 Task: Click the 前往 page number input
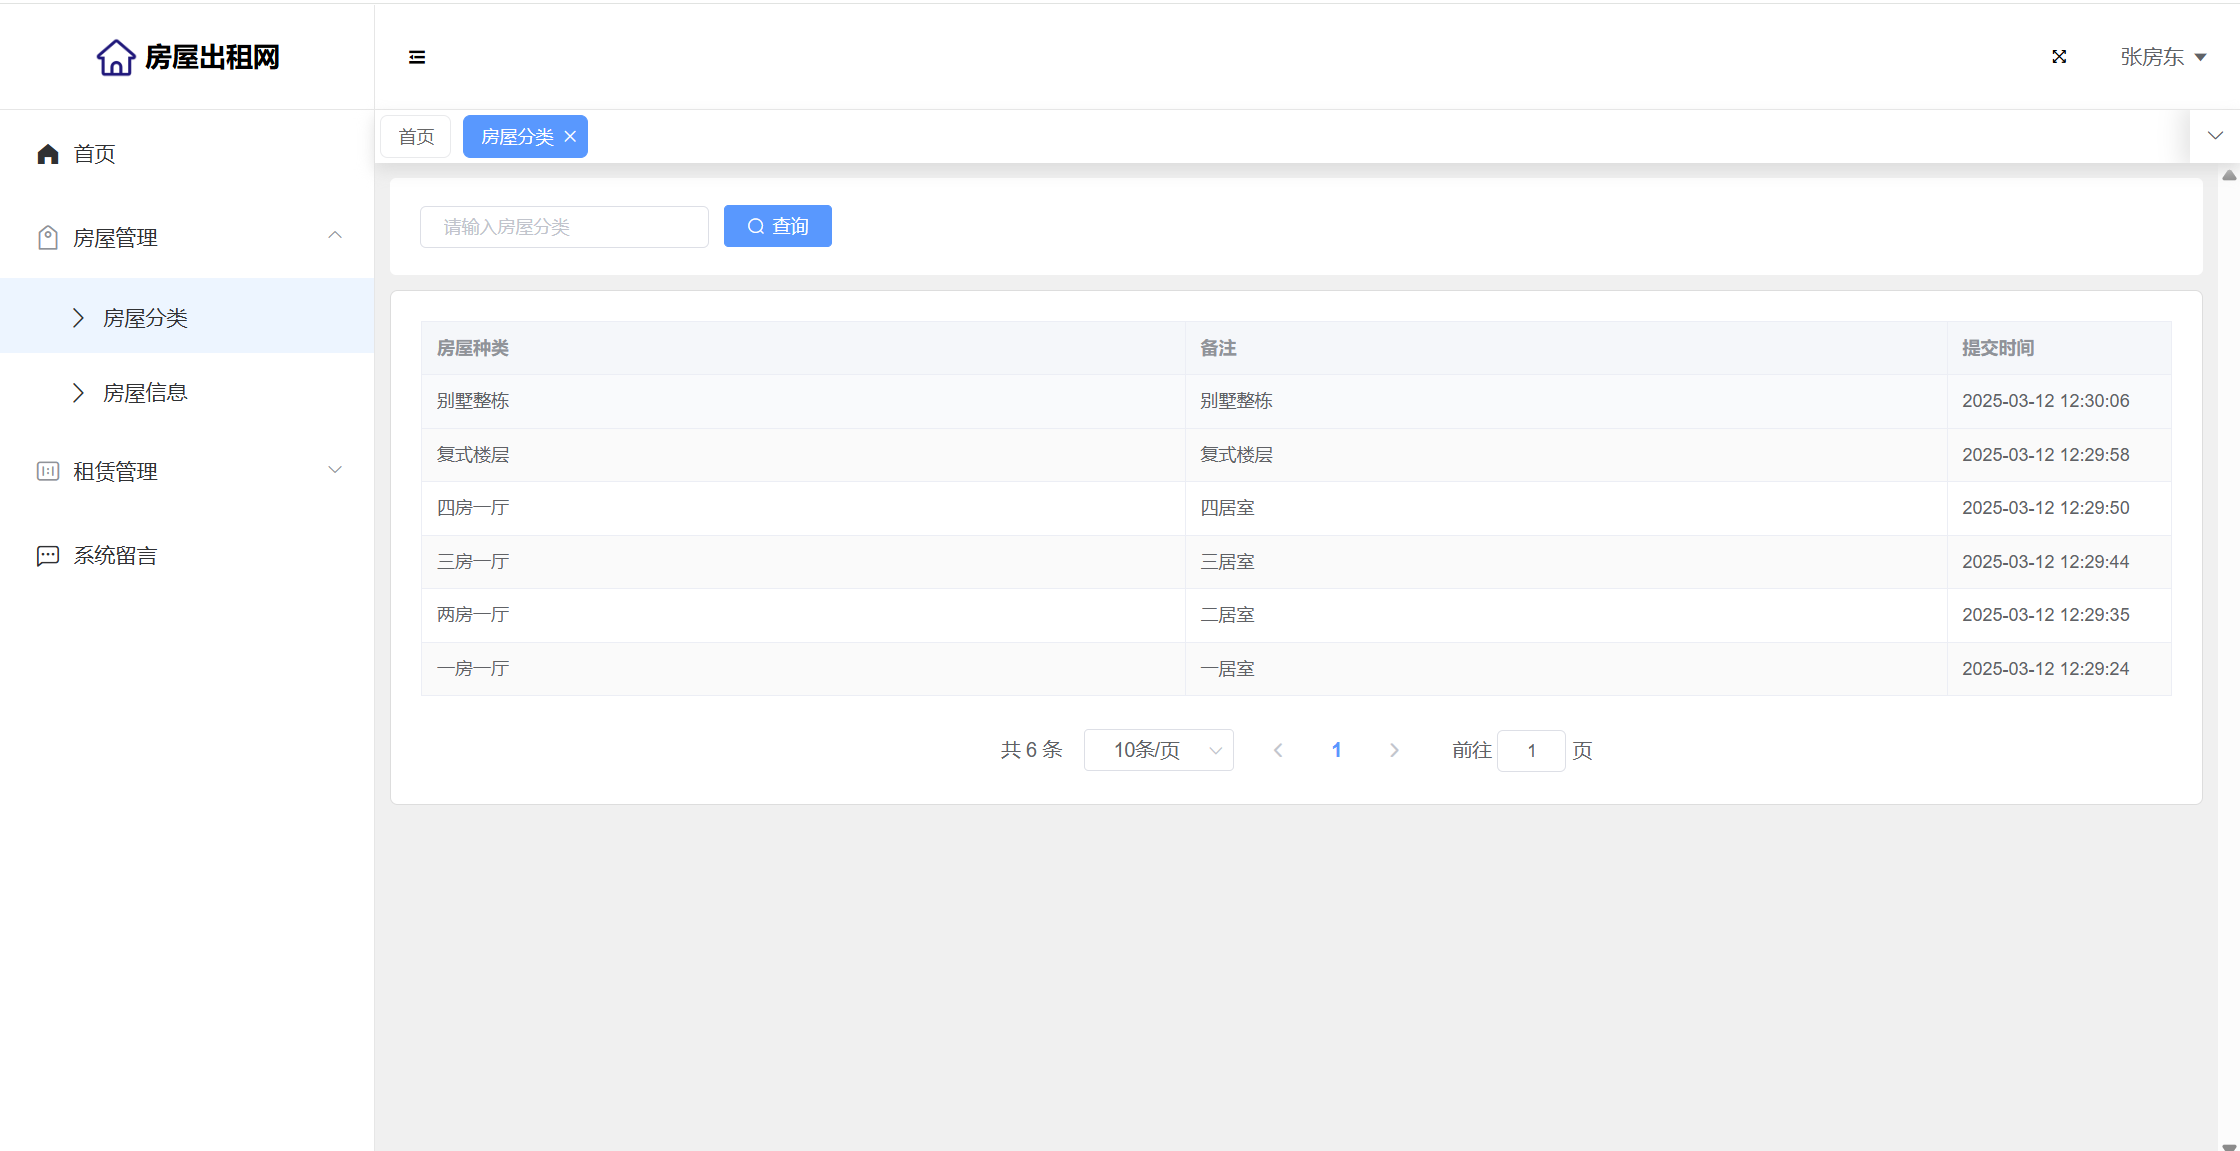pyautogui.click(x=1530, y=751)
